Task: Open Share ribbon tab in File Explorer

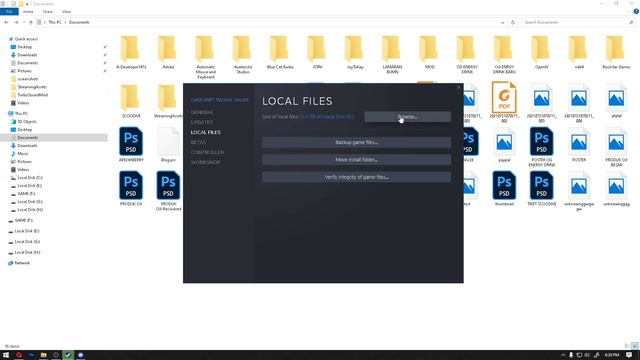Action: (x=48, y=12)
